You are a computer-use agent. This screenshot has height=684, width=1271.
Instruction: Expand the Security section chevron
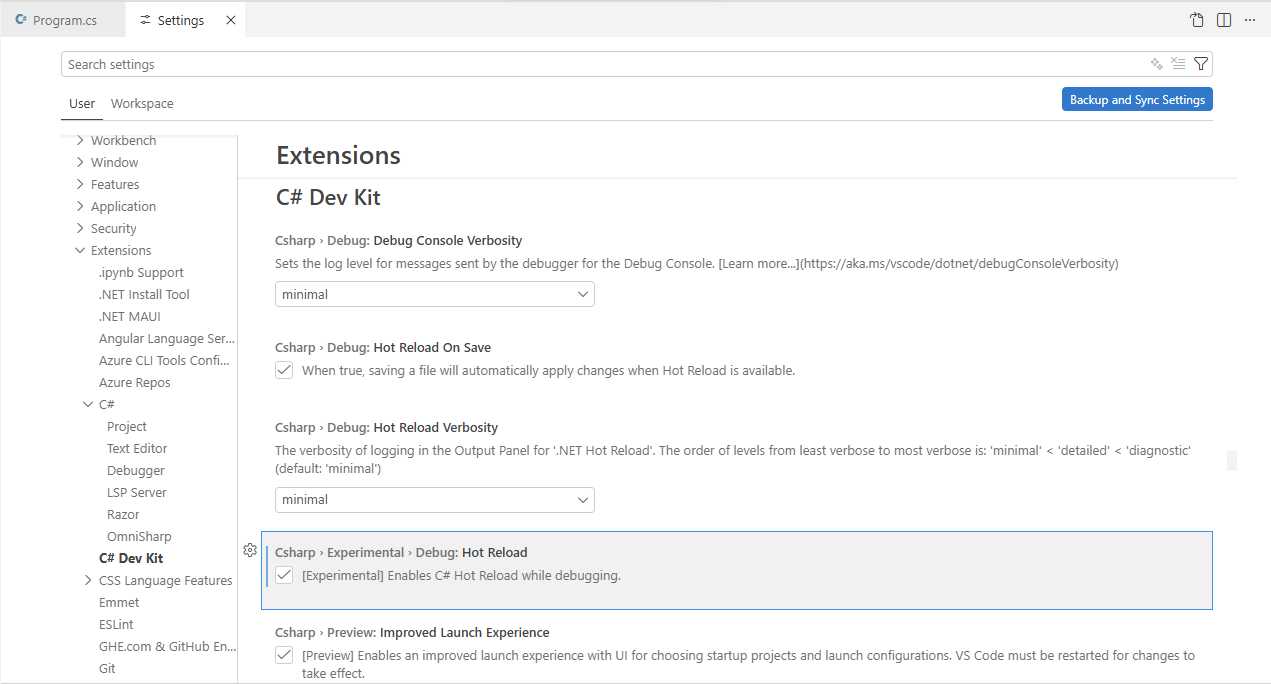pos(80,228)
